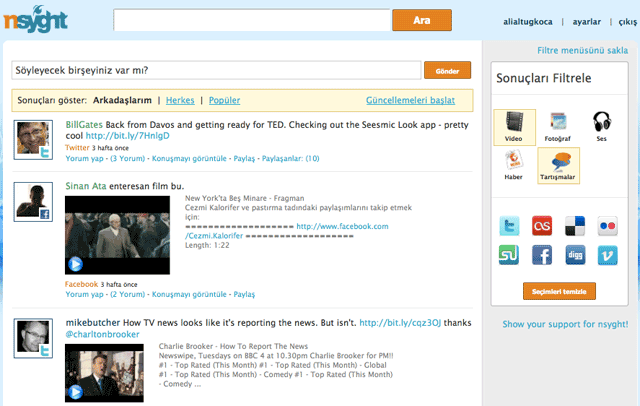Click 'Paylaş' on BillGates post

click(244, 159)
